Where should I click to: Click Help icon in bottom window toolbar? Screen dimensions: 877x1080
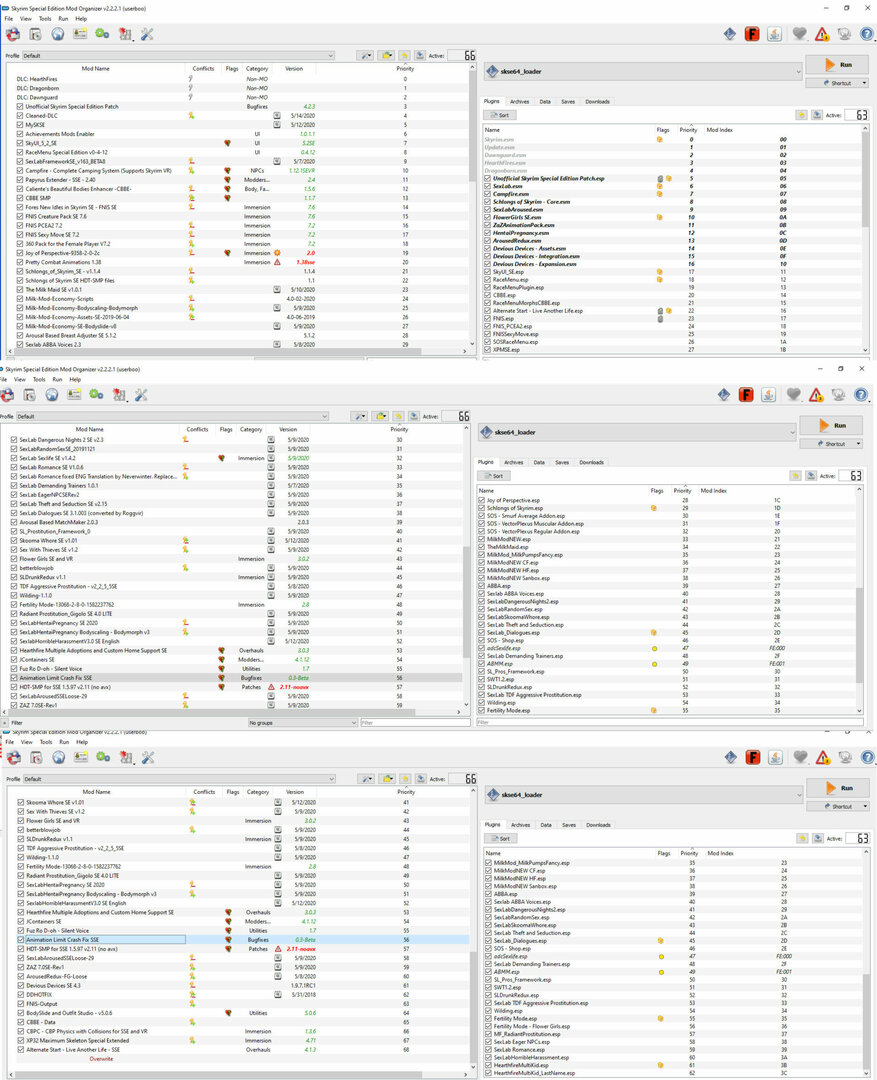point(867,757)
